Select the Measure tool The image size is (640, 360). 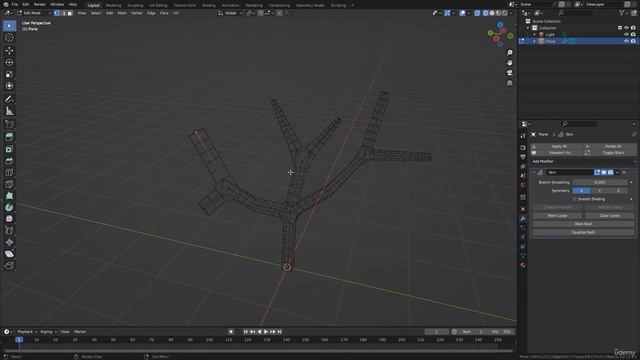9,111
